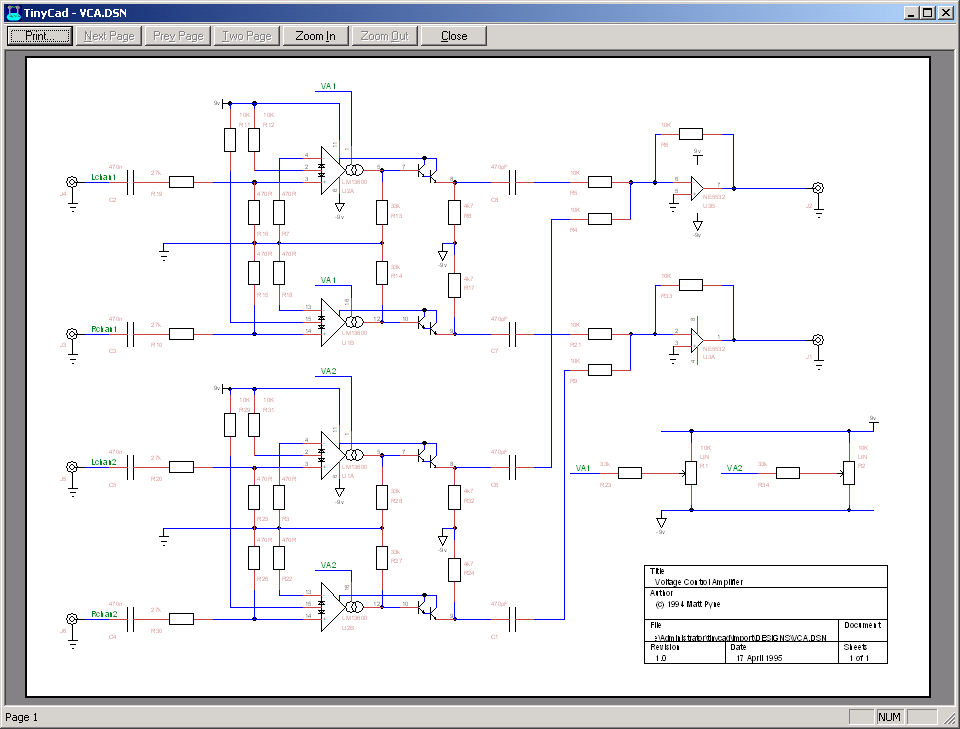Click the Revision 1.0 value
This screenshot has width=960, height=729.
(661, 658)
